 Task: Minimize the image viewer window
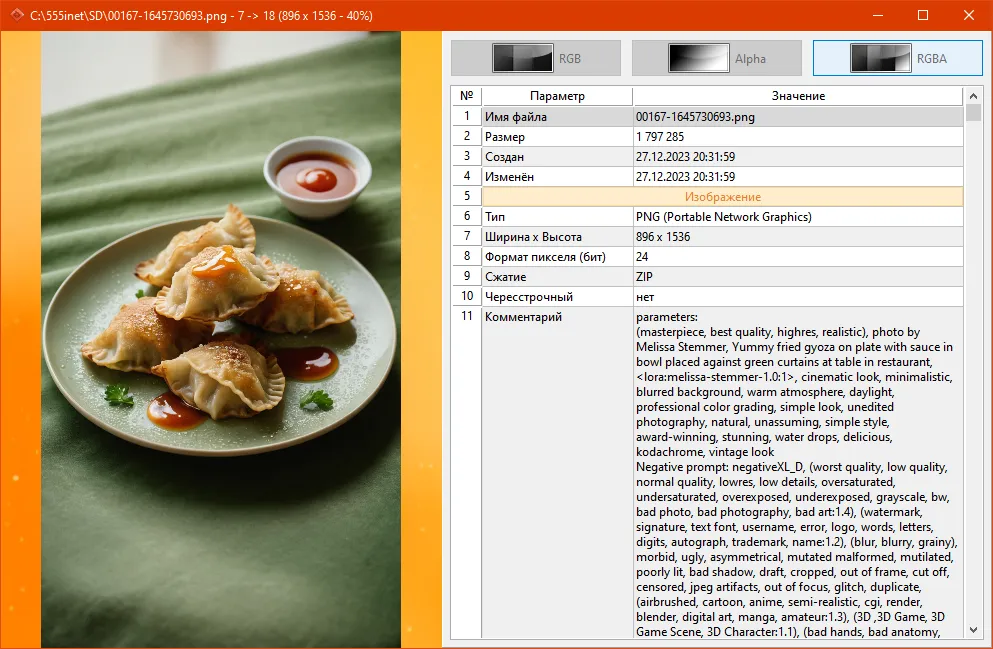pos(878,15)
